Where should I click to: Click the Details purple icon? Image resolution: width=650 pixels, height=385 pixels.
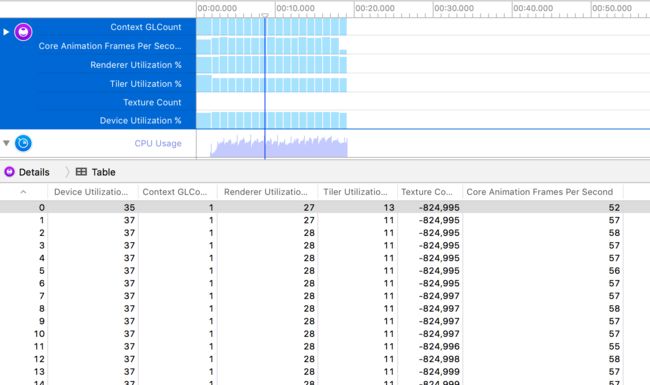9,172
